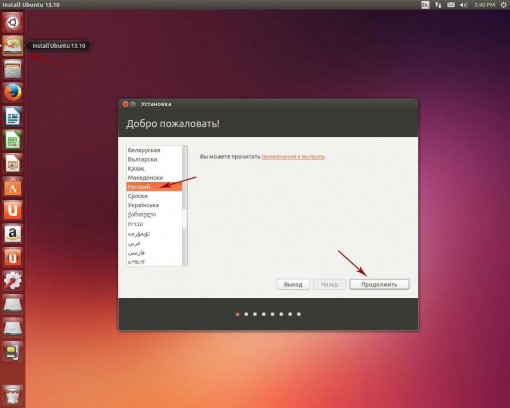Viewport: 510px width, 408px height.
Task: Select Српски language
Action: point(154,196)
